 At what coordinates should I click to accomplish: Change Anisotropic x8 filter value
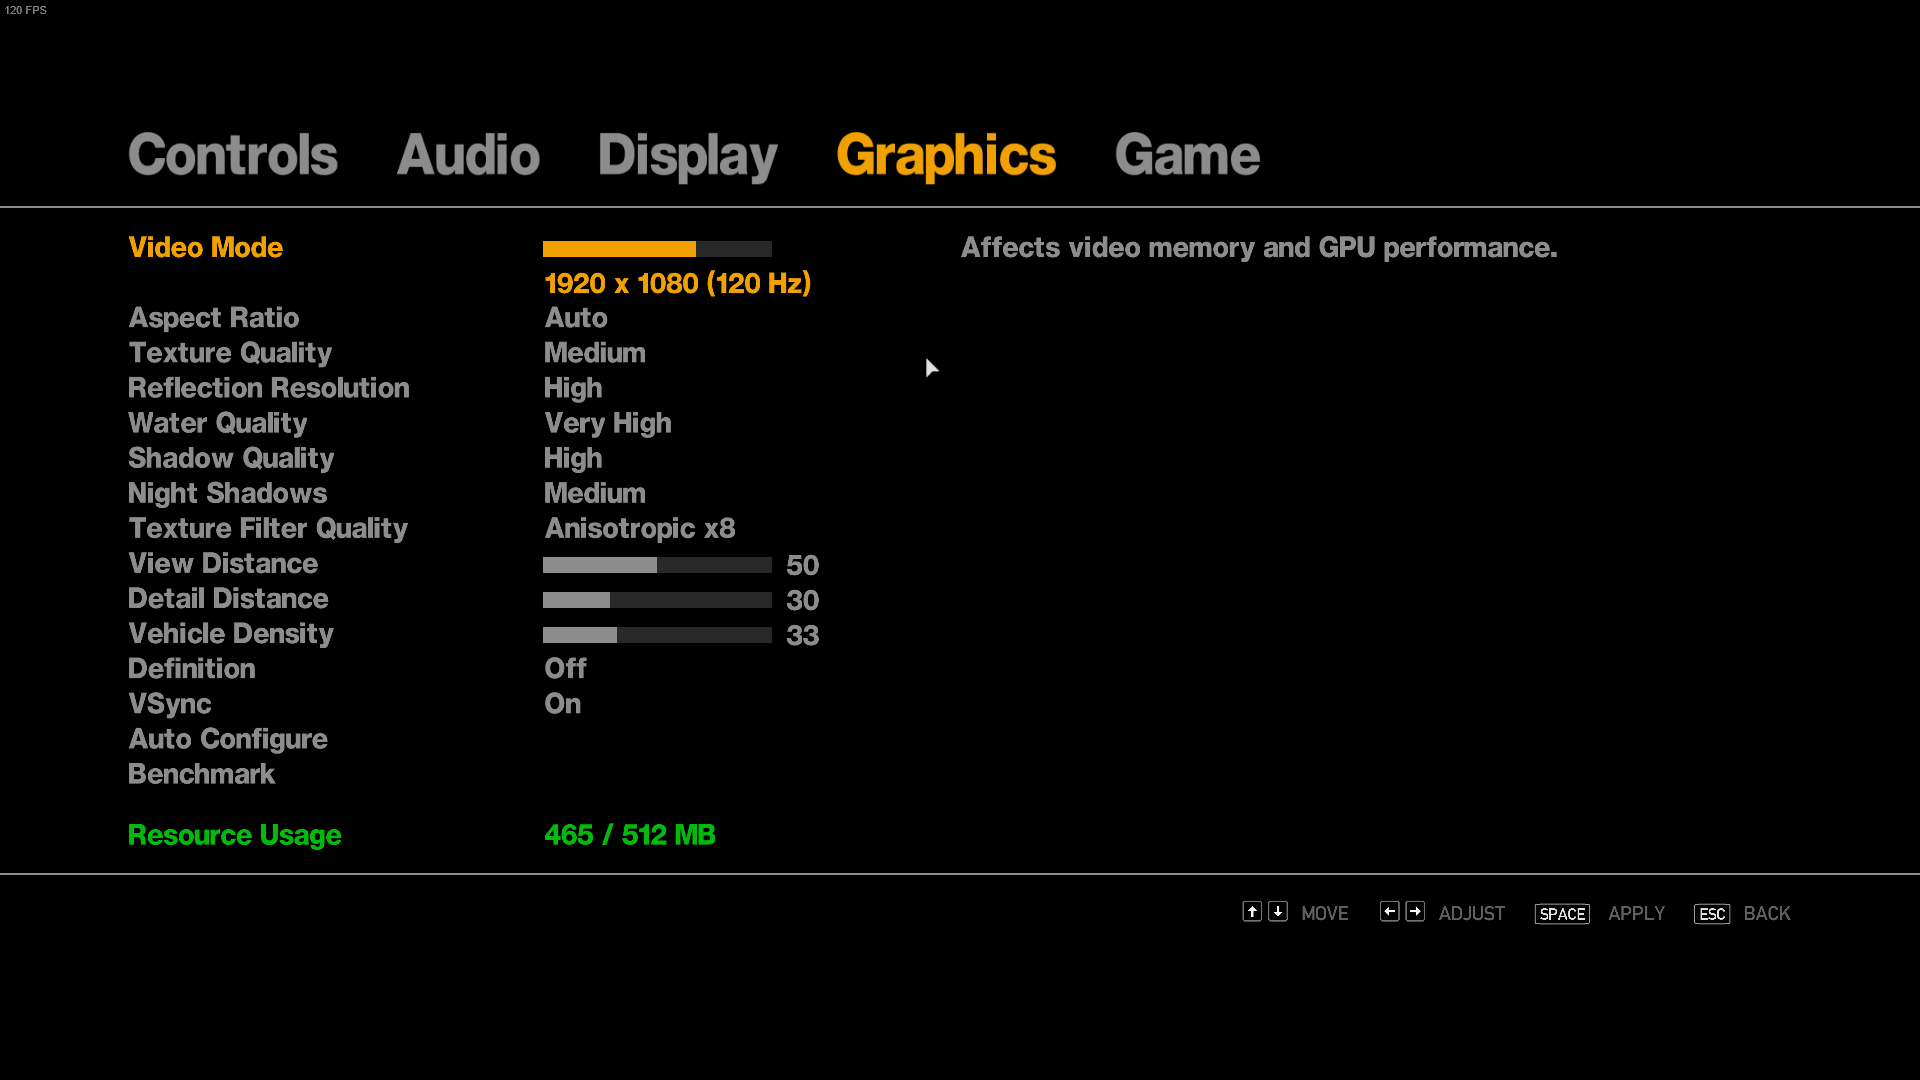click(x=639, y=528)
